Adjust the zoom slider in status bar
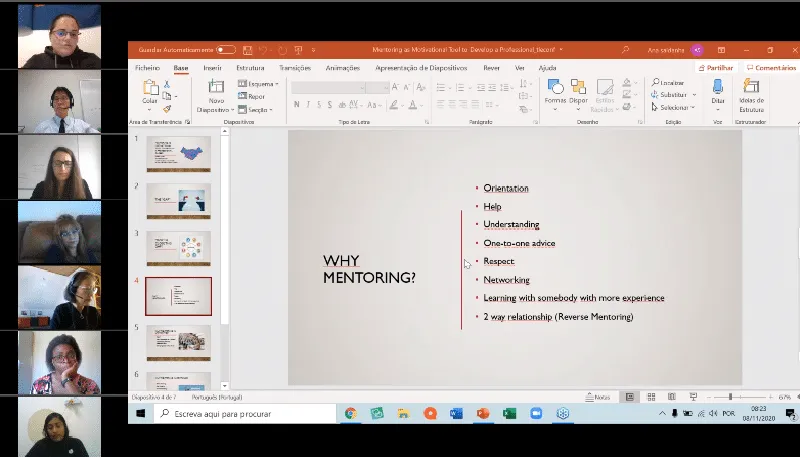This screenshot has height=457, width=800. [731, 397]
